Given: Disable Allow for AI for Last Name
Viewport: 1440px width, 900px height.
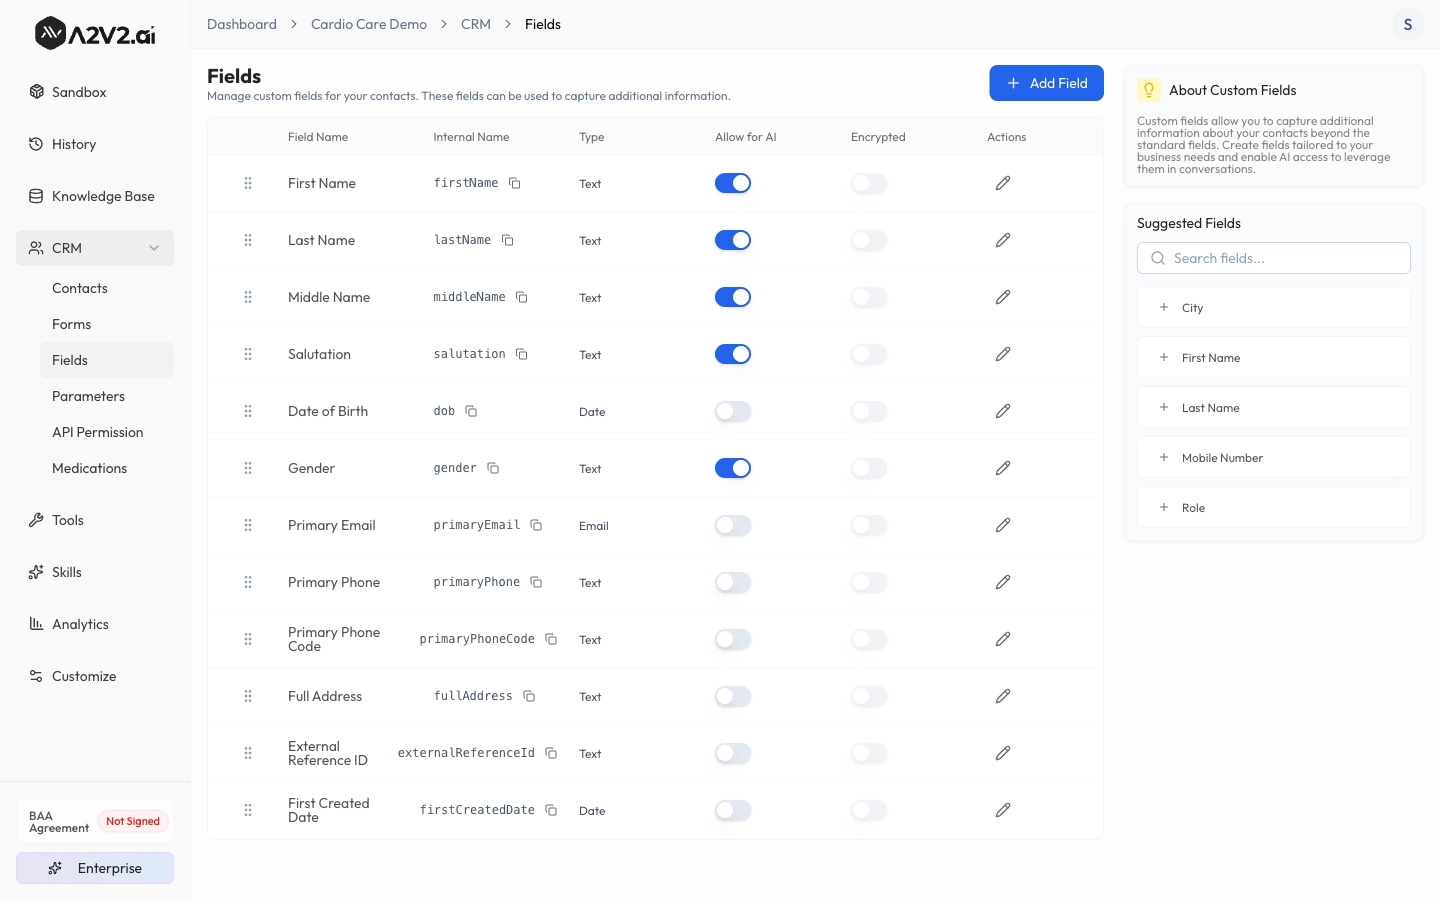Looking at the screenshot, I should [733, 240].
